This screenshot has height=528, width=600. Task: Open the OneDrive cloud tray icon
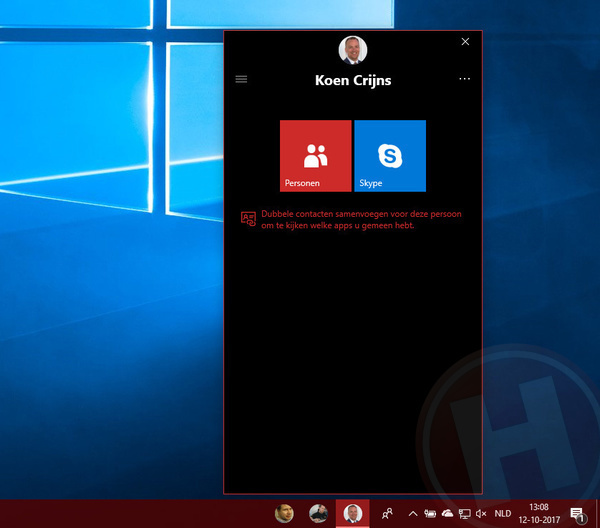pos(447,513)
